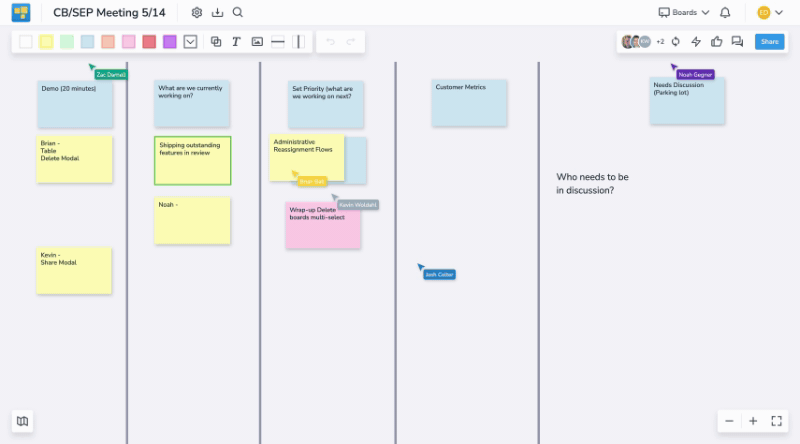Zoom in with the plus button

coord(753,421)
